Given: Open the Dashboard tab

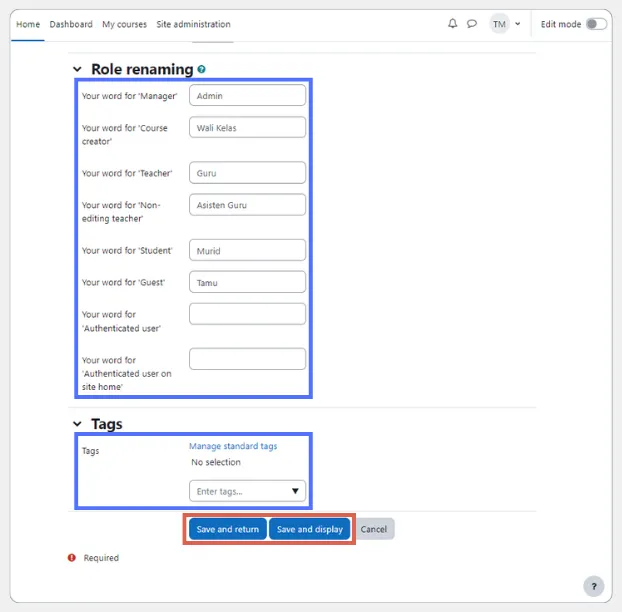Looking at the screenshot, I should pyautogui.click(x=71, y=24).
